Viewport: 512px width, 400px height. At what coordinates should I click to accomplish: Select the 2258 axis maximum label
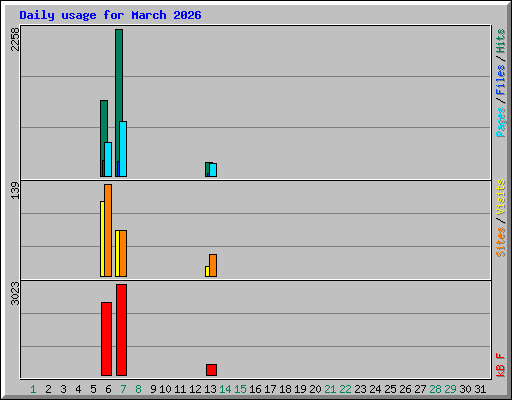point(15,39)
